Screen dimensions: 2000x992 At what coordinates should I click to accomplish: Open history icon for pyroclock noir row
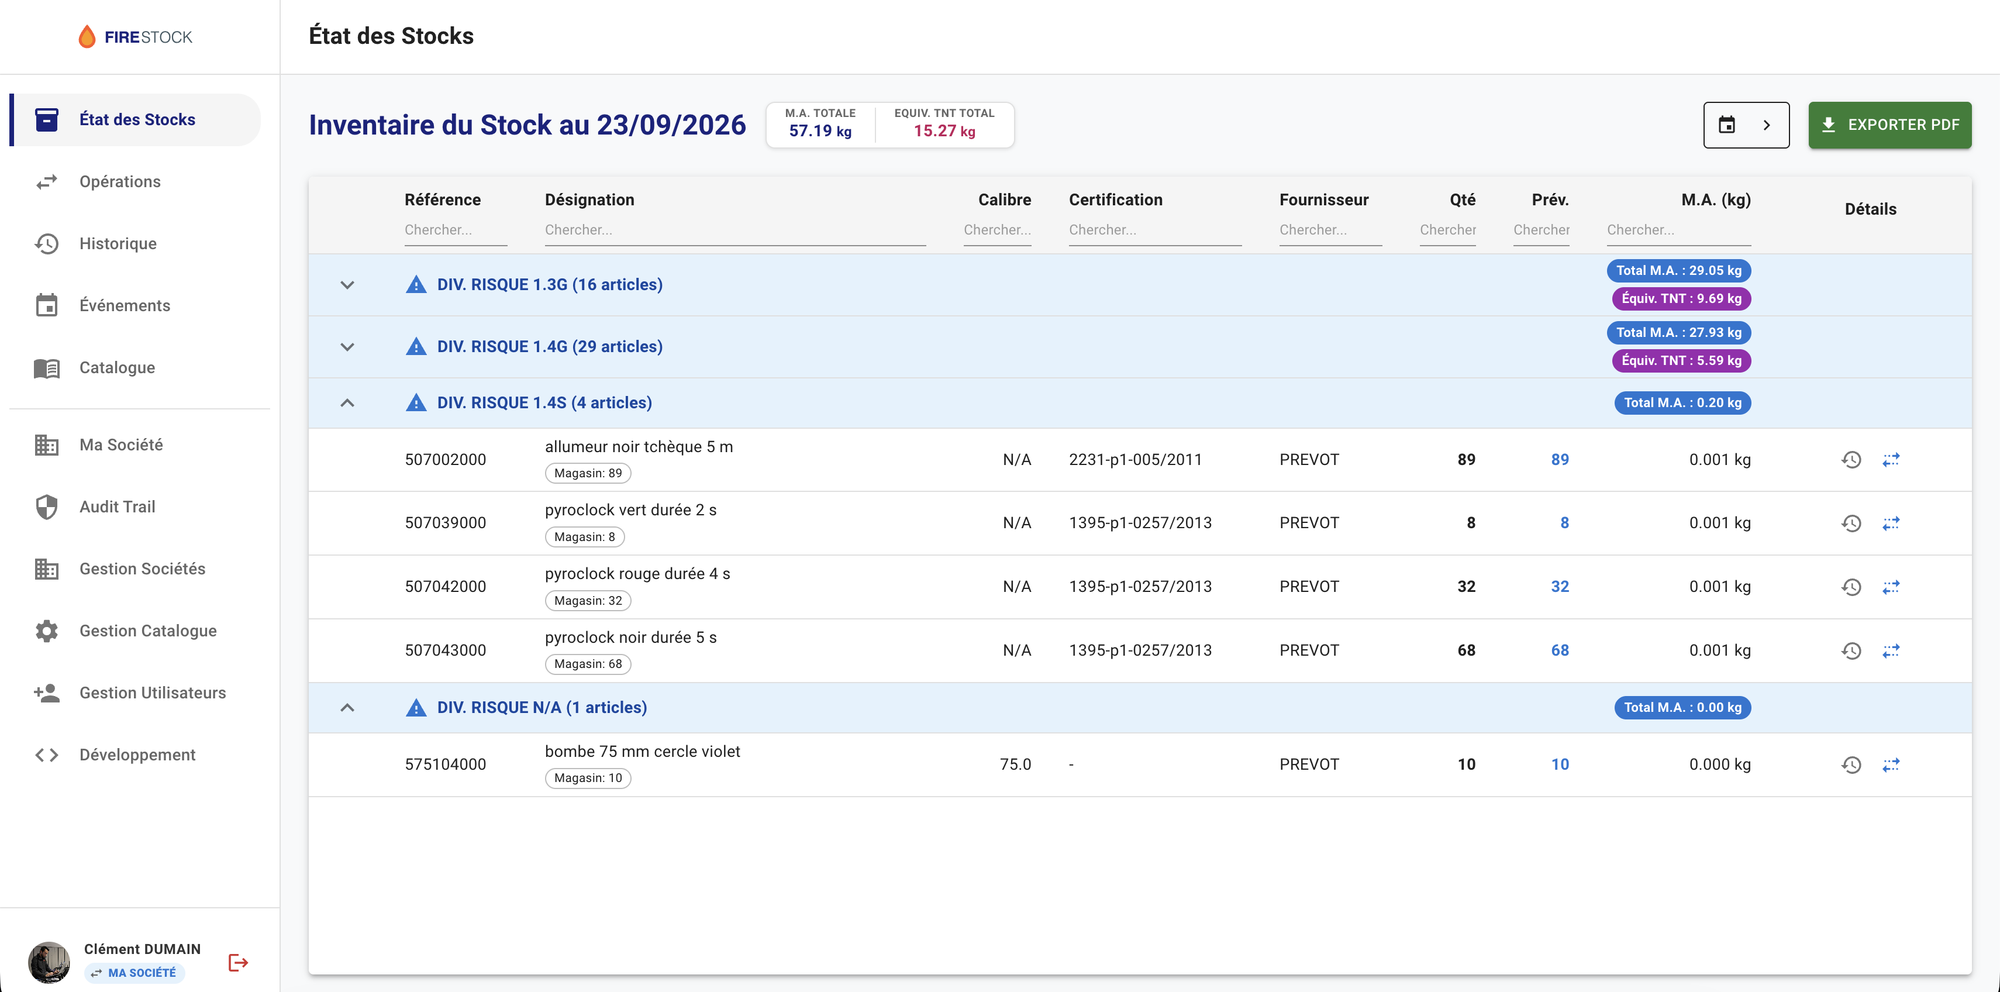[1851, 651]
